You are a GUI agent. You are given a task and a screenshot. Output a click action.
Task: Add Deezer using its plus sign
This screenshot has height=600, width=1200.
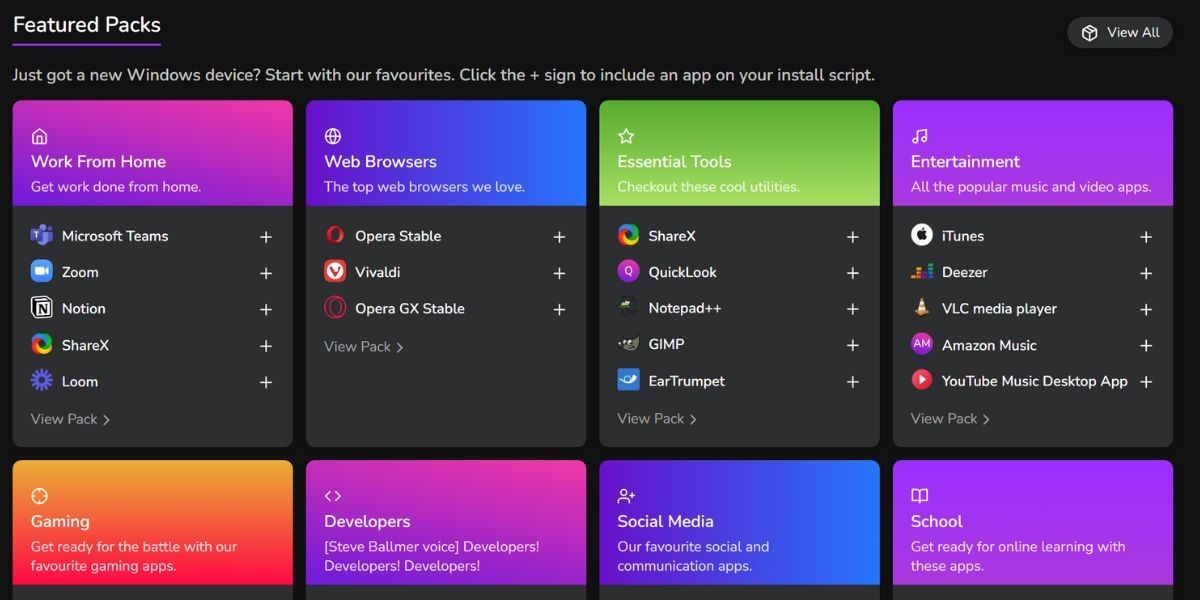coord(1146,273)
